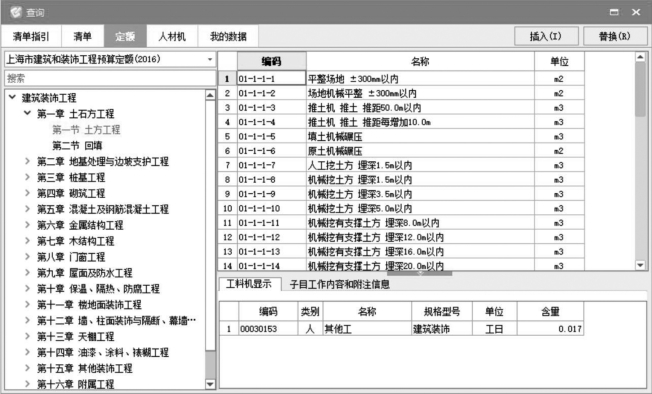
Task: Select code cell 01-1-1-14
Action: coord(272,266)
